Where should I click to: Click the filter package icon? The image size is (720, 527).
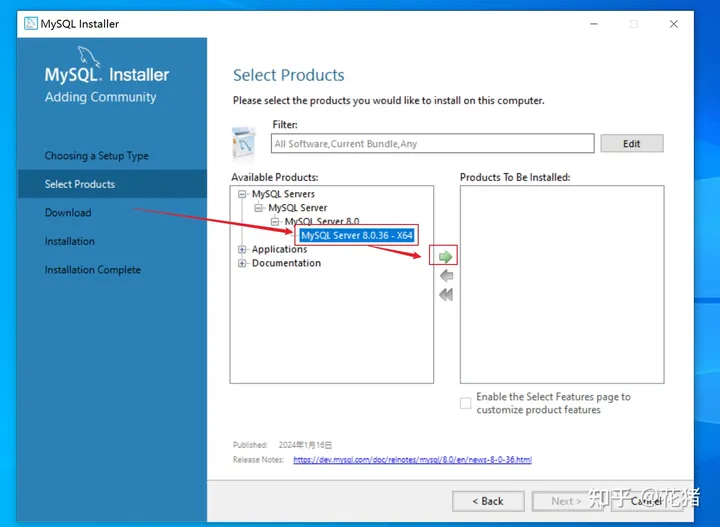tap(244, 144)
